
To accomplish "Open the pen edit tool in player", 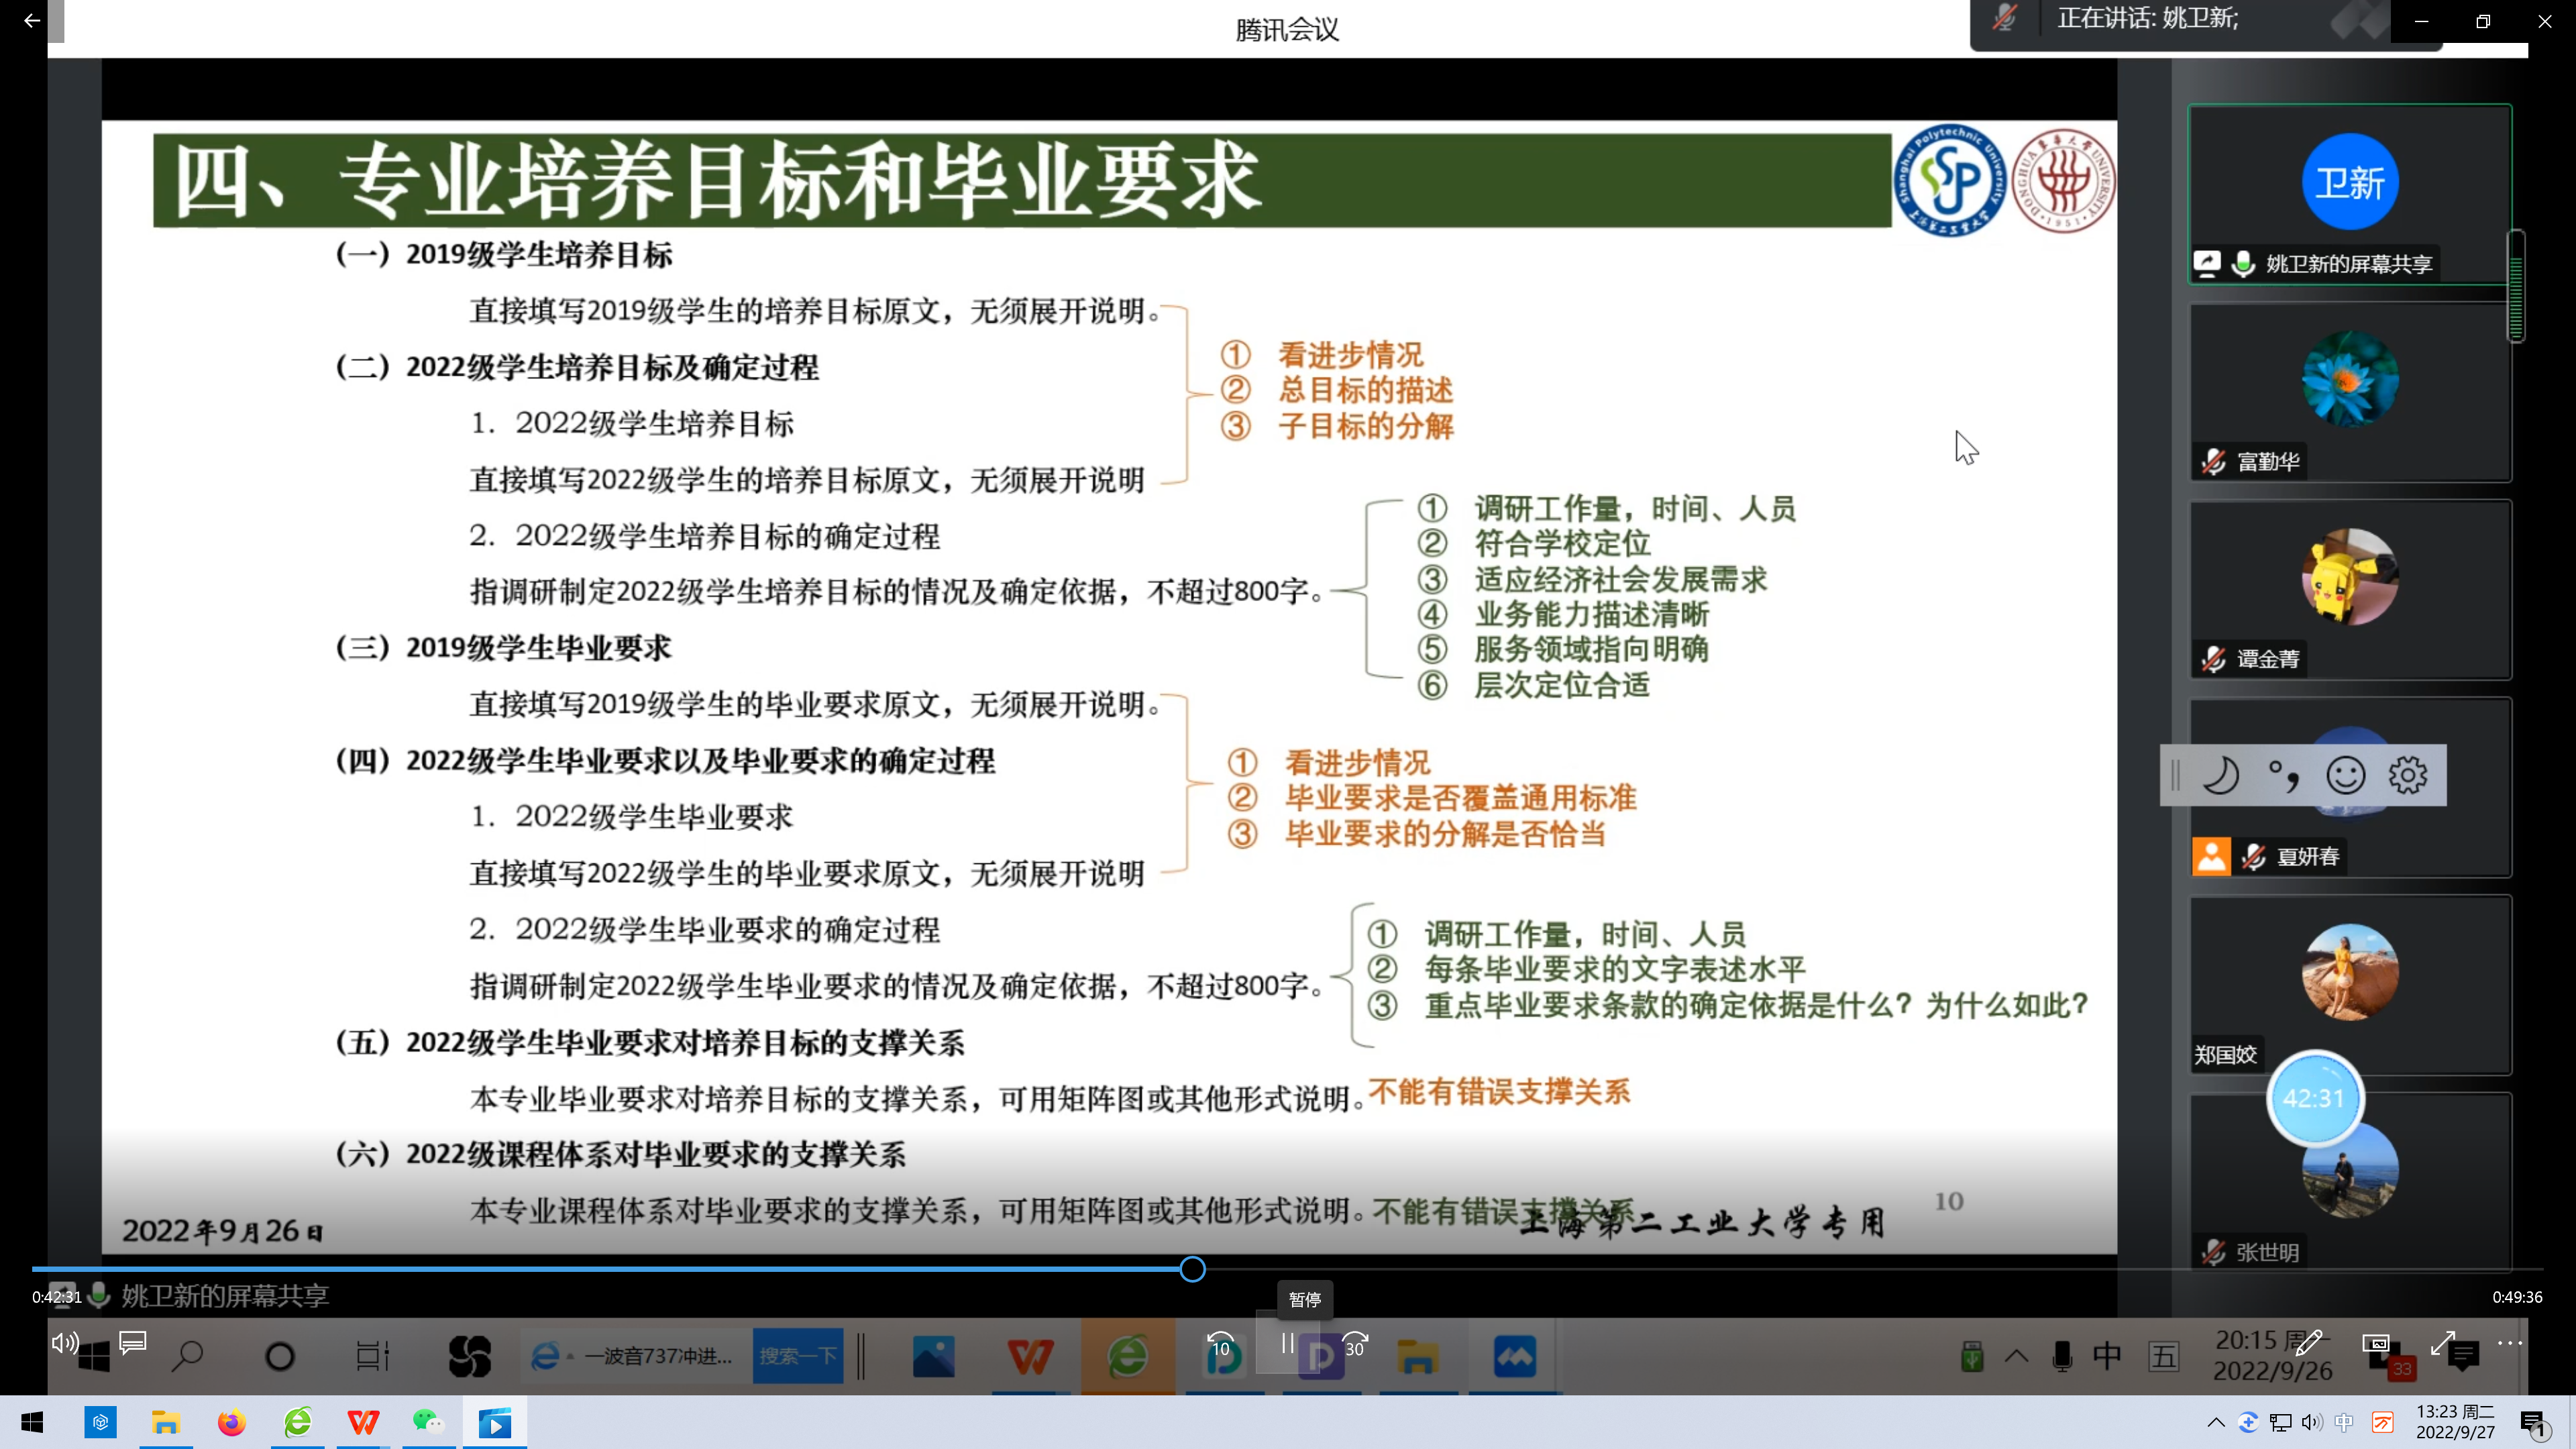I will [2308, 1343].
